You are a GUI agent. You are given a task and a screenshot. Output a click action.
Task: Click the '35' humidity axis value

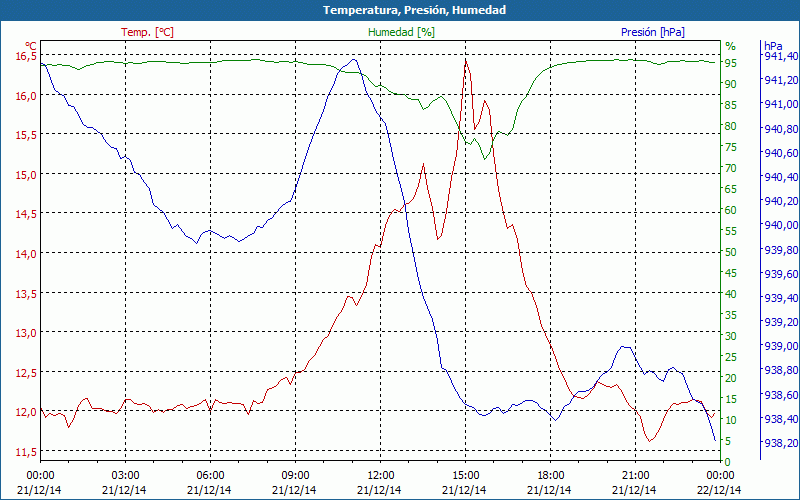click(x=731, y=315)
